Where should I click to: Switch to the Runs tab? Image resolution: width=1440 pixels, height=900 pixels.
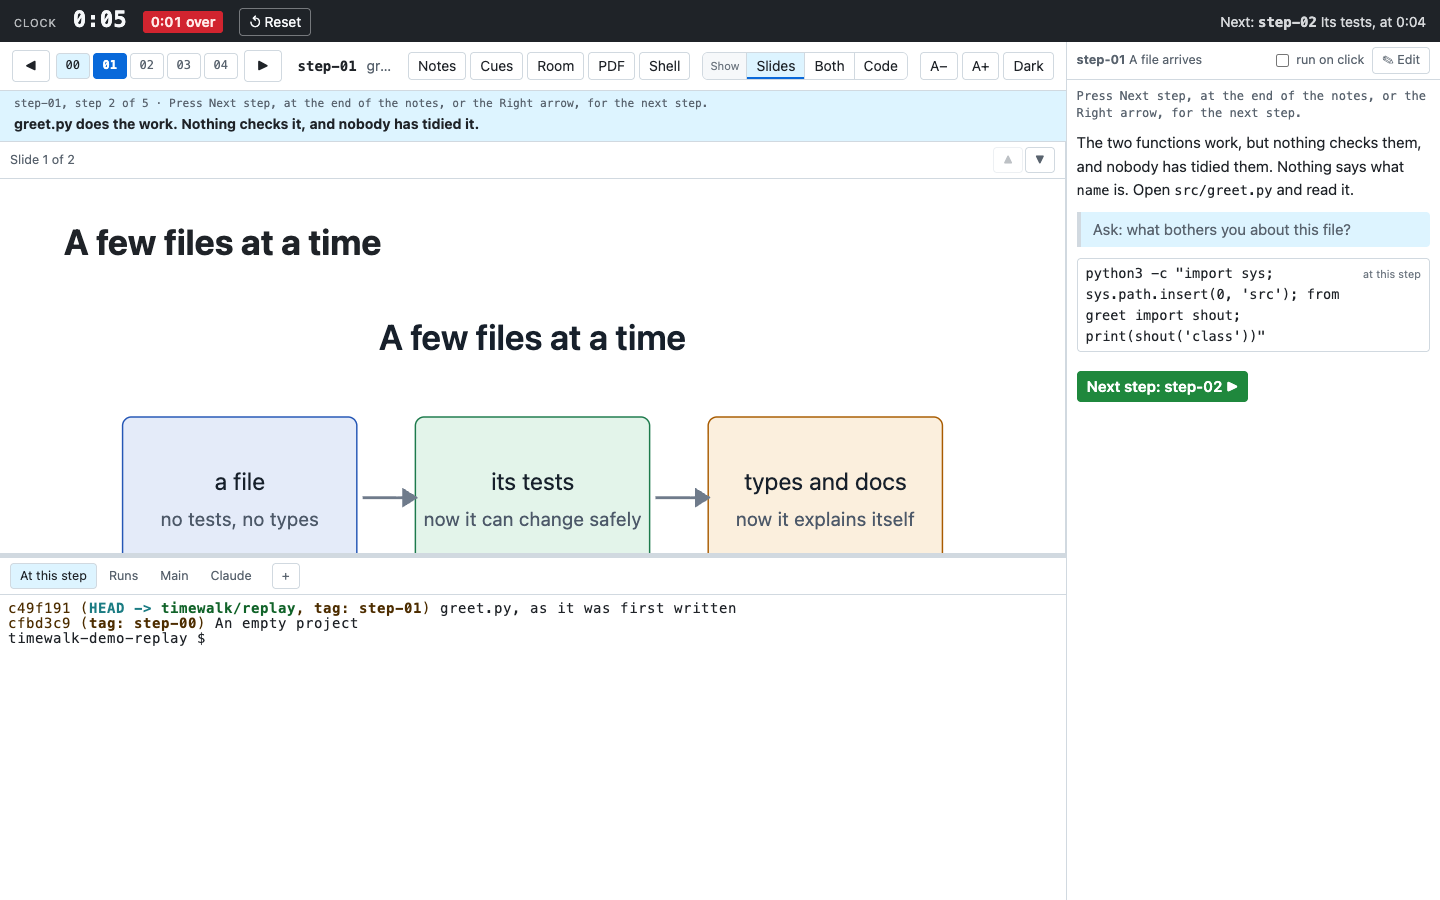coord(124,576)
